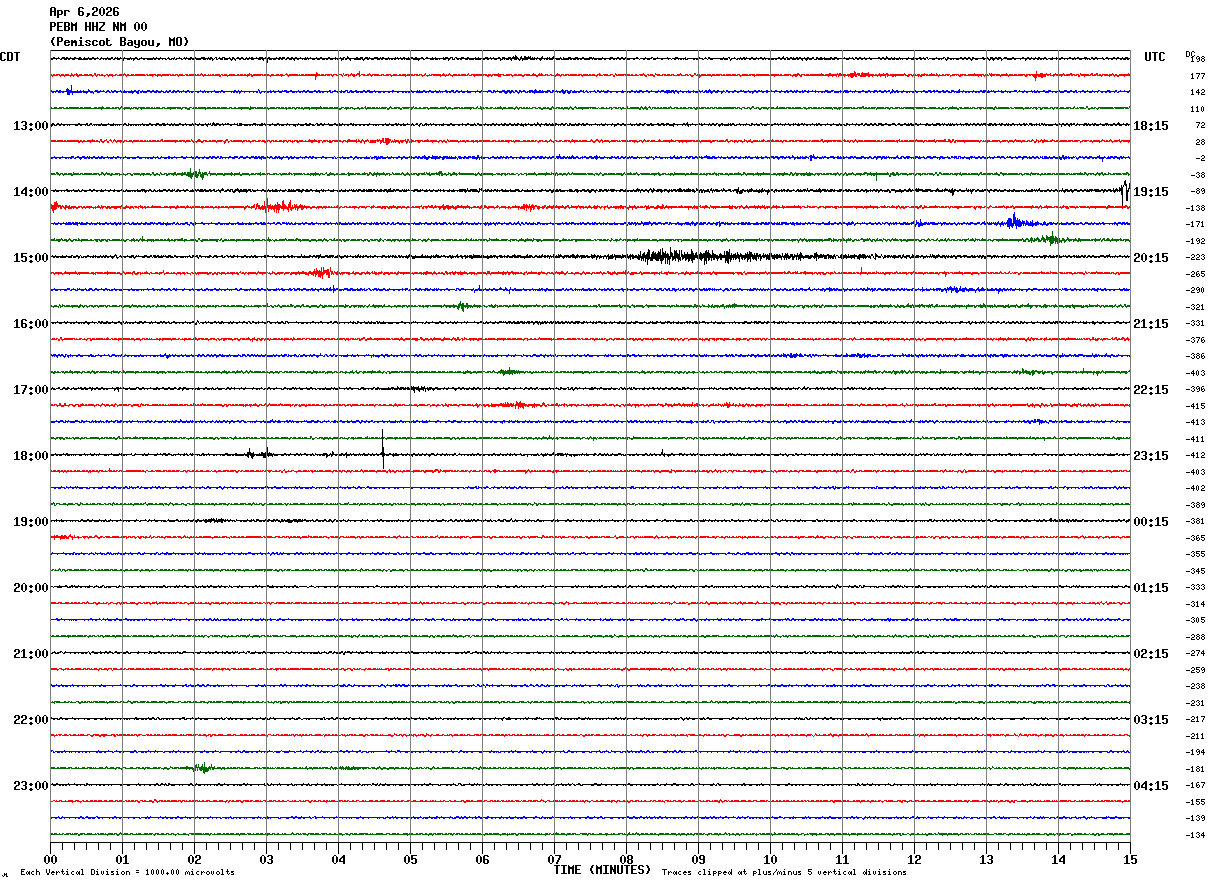Screen dimensions: 1210x886
Task: Select the 19:00 CDT time label
Action: (x=30, y=522)
